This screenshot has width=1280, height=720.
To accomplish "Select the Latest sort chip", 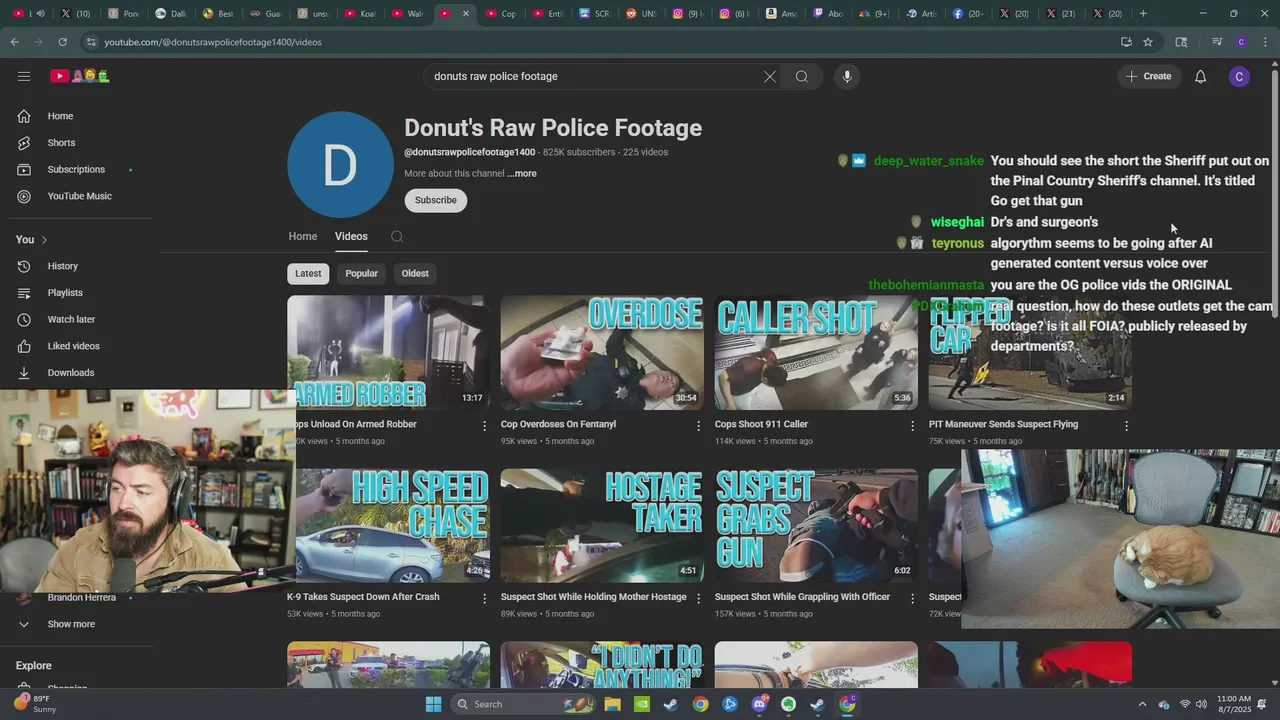I will point(308,274).
